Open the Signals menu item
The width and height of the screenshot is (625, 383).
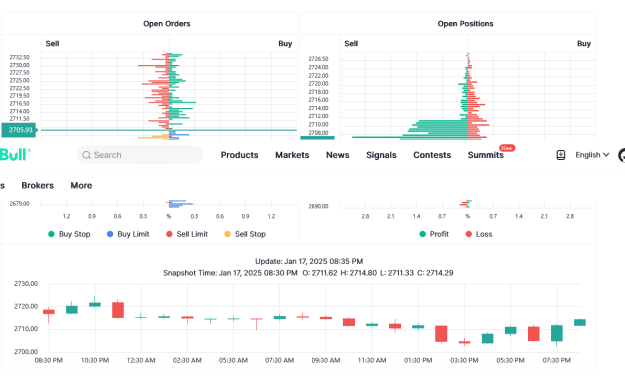pyautogui.click(x=381, y=155)
